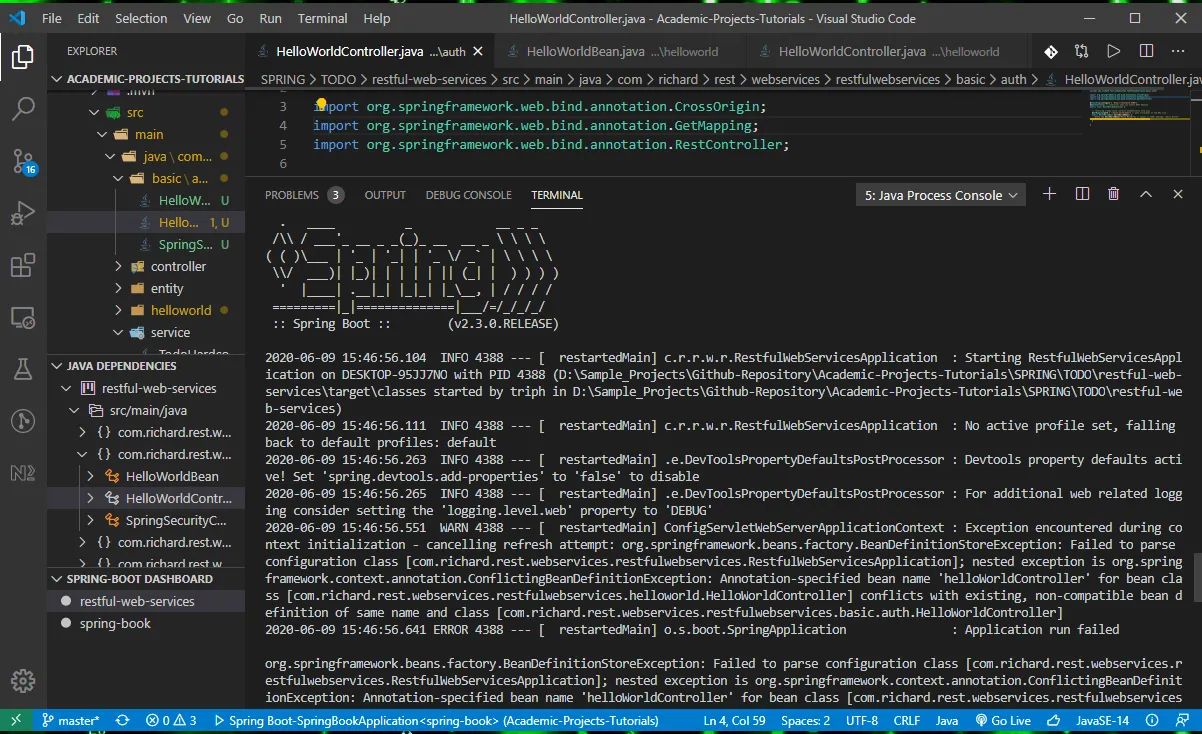The height and width of the screenshot is (734, 1202).
Task: Create a new terminal with plus icon
Action: point(1049,194)
